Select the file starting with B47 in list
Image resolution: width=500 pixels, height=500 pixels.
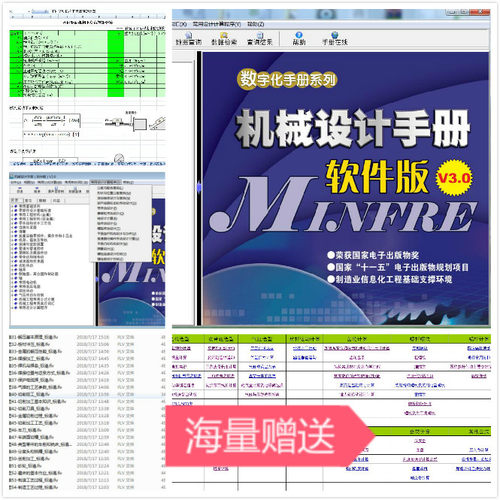pyautogui.click(x=31, y=437)
